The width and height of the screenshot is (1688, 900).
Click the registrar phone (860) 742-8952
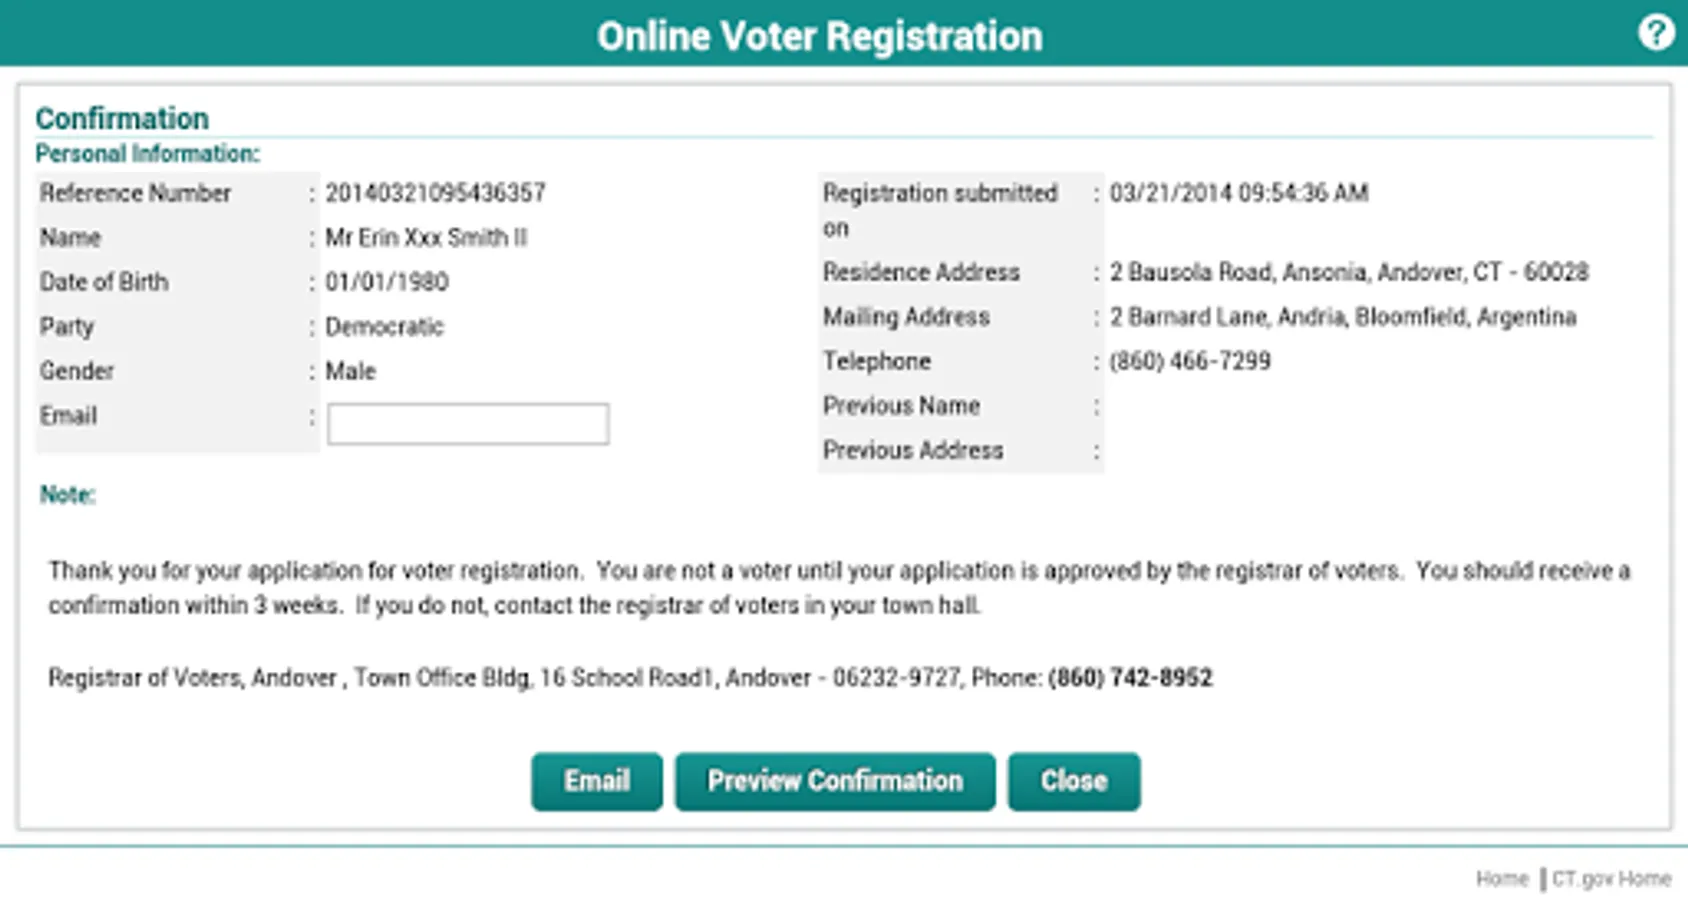(1130, 678)
